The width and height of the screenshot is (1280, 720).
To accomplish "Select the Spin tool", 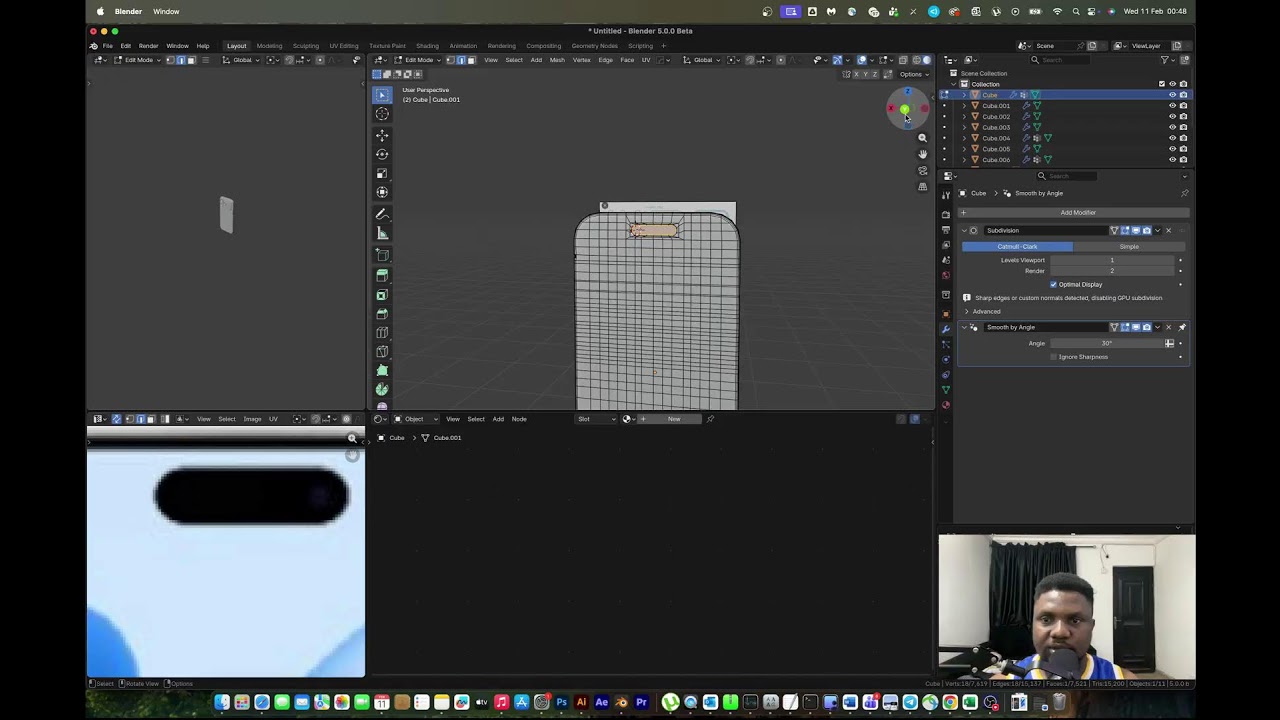I will [382, 390].
